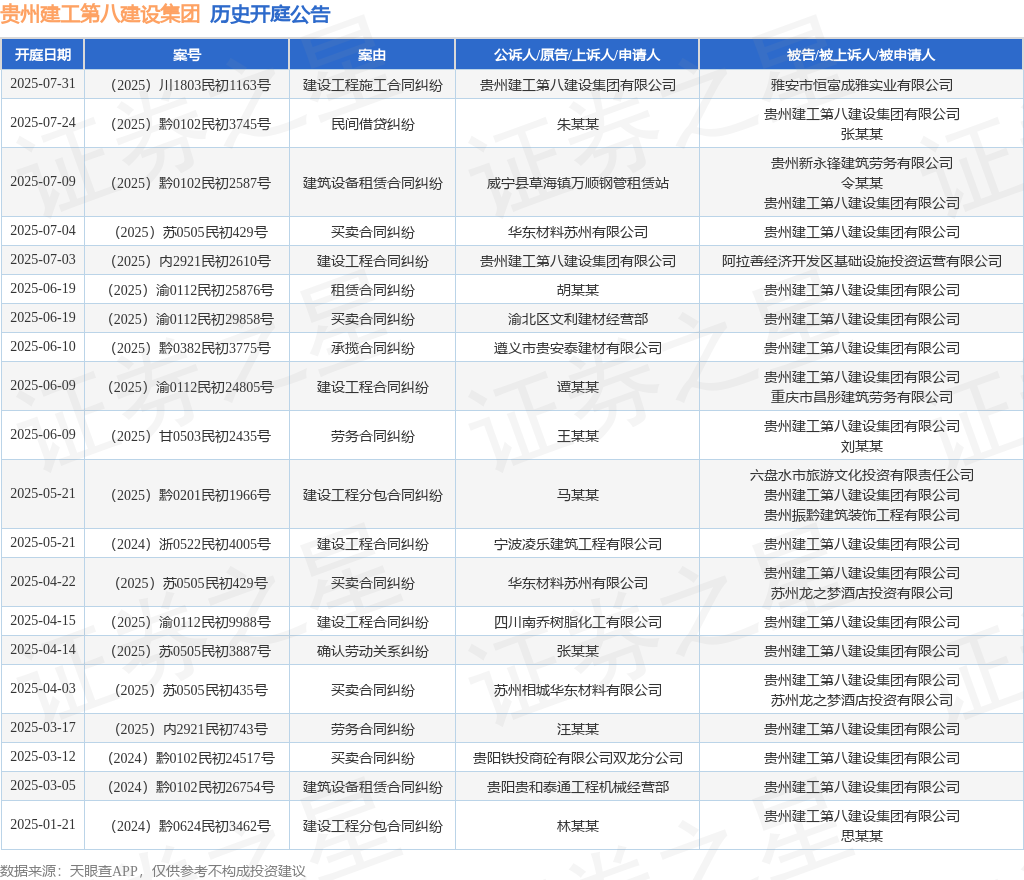Click plaintiff 四川南乔树脂化工有限公司

pyautogui.click(x=577, y=622)
